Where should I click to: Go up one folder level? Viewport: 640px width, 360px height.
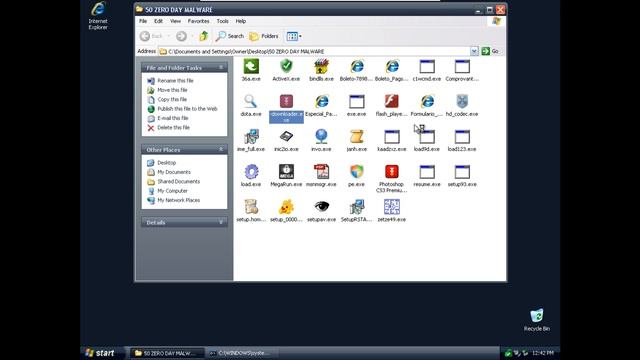pyautogui.click(x=204, y=36)
